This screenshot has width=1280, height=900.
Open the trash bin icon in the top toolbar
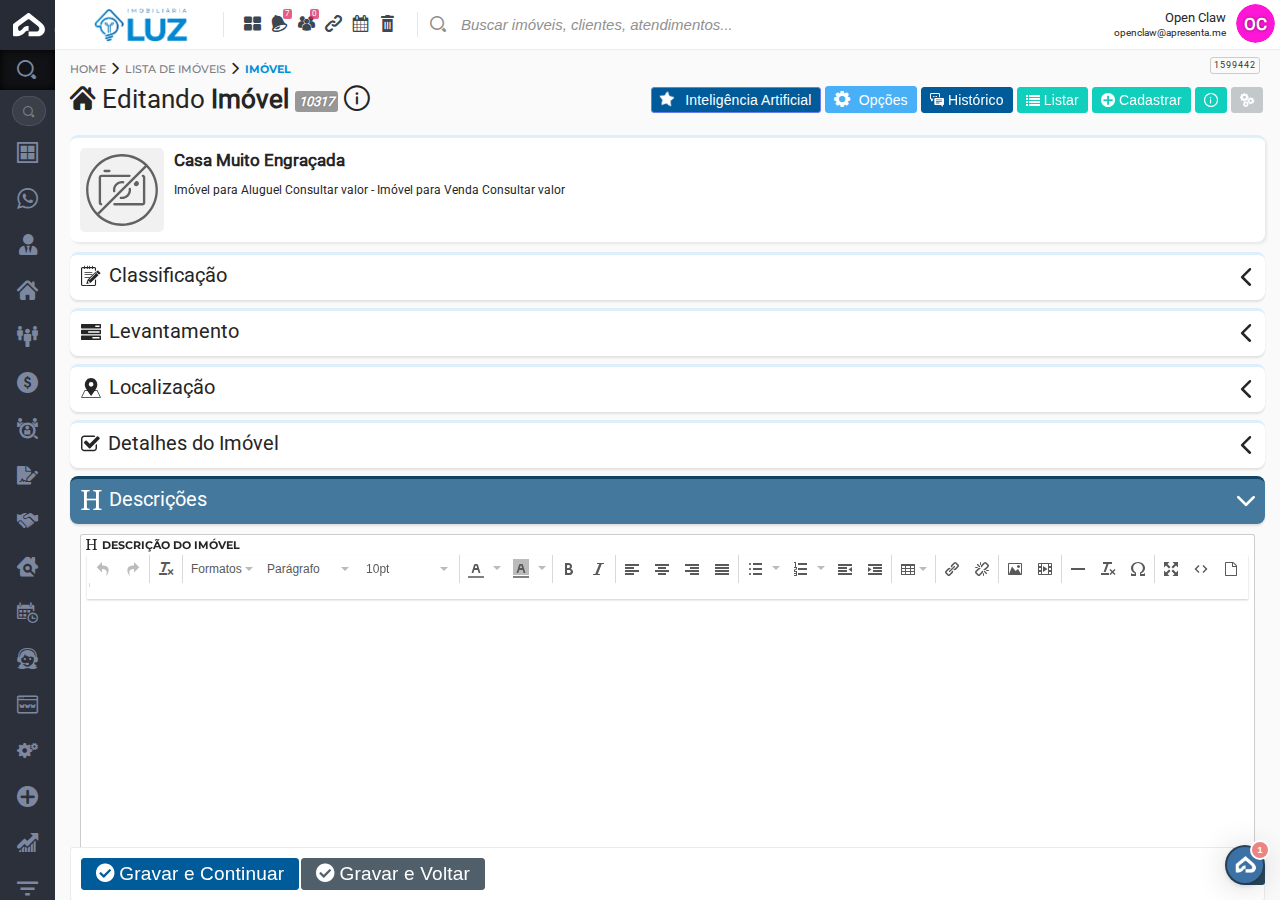click(x=387, y=23)
